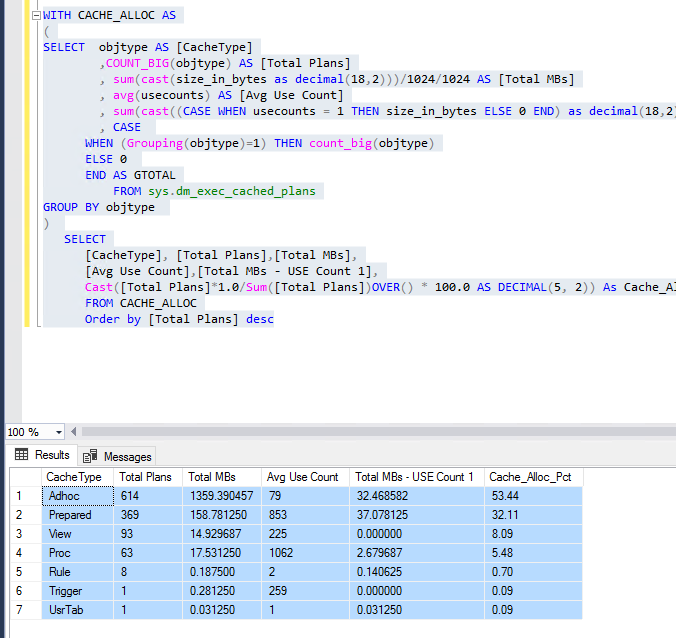Click the 259 Avg Use Count value

(305, 591)
